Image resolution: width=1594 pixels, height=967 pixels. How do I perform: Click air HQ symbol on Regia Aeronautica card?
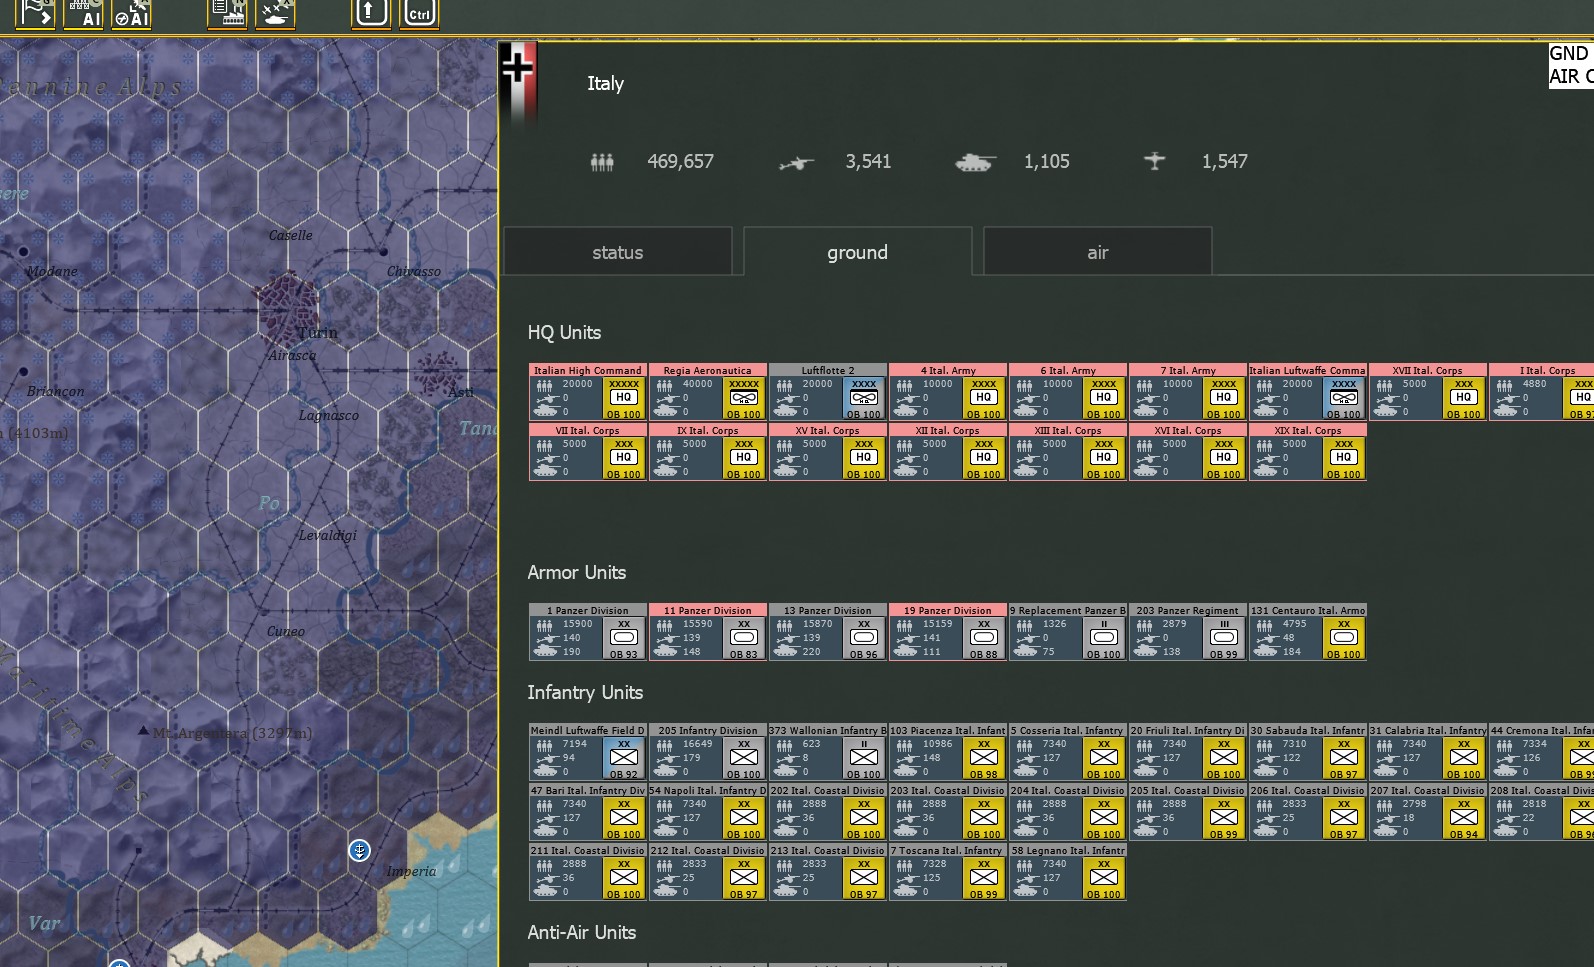pyautogui.click(x=744, y=397)
